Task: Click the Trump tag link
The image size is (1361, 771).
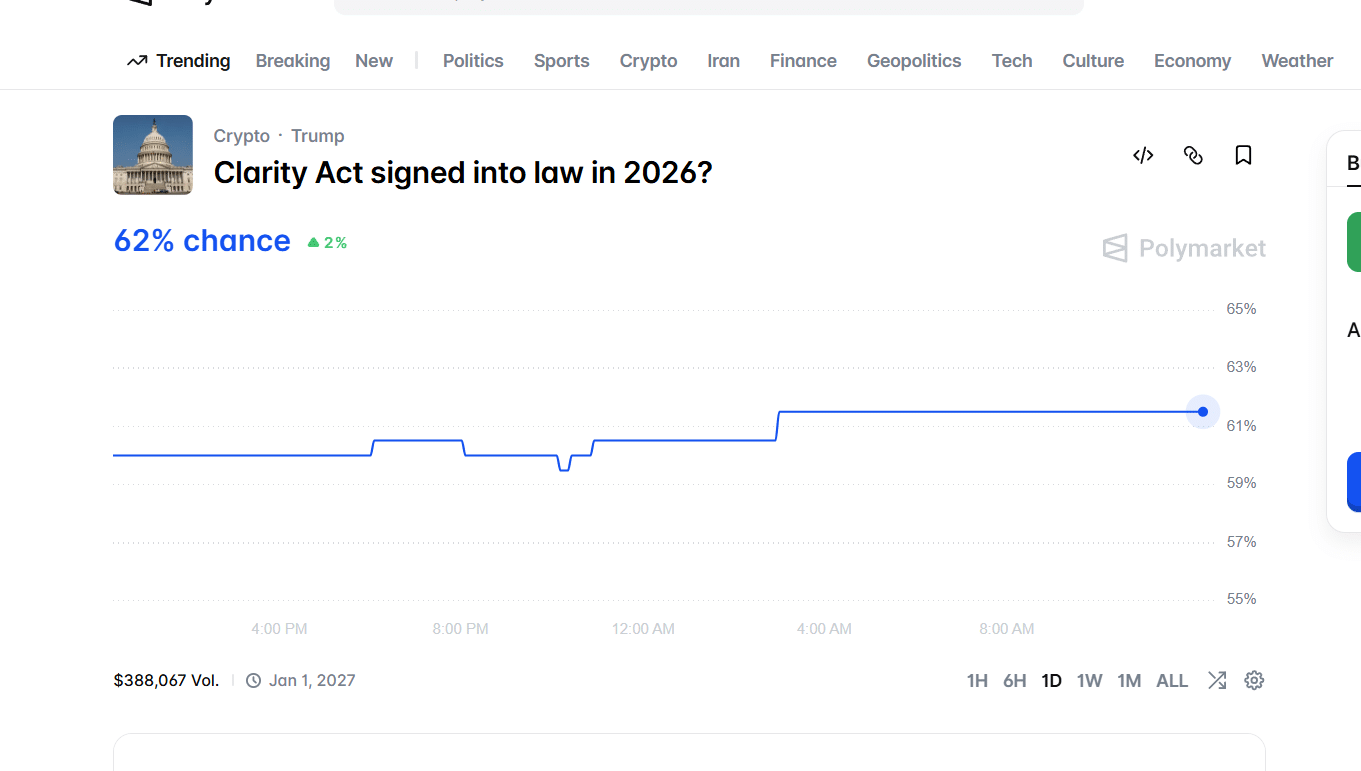Action: coord(317,136)
